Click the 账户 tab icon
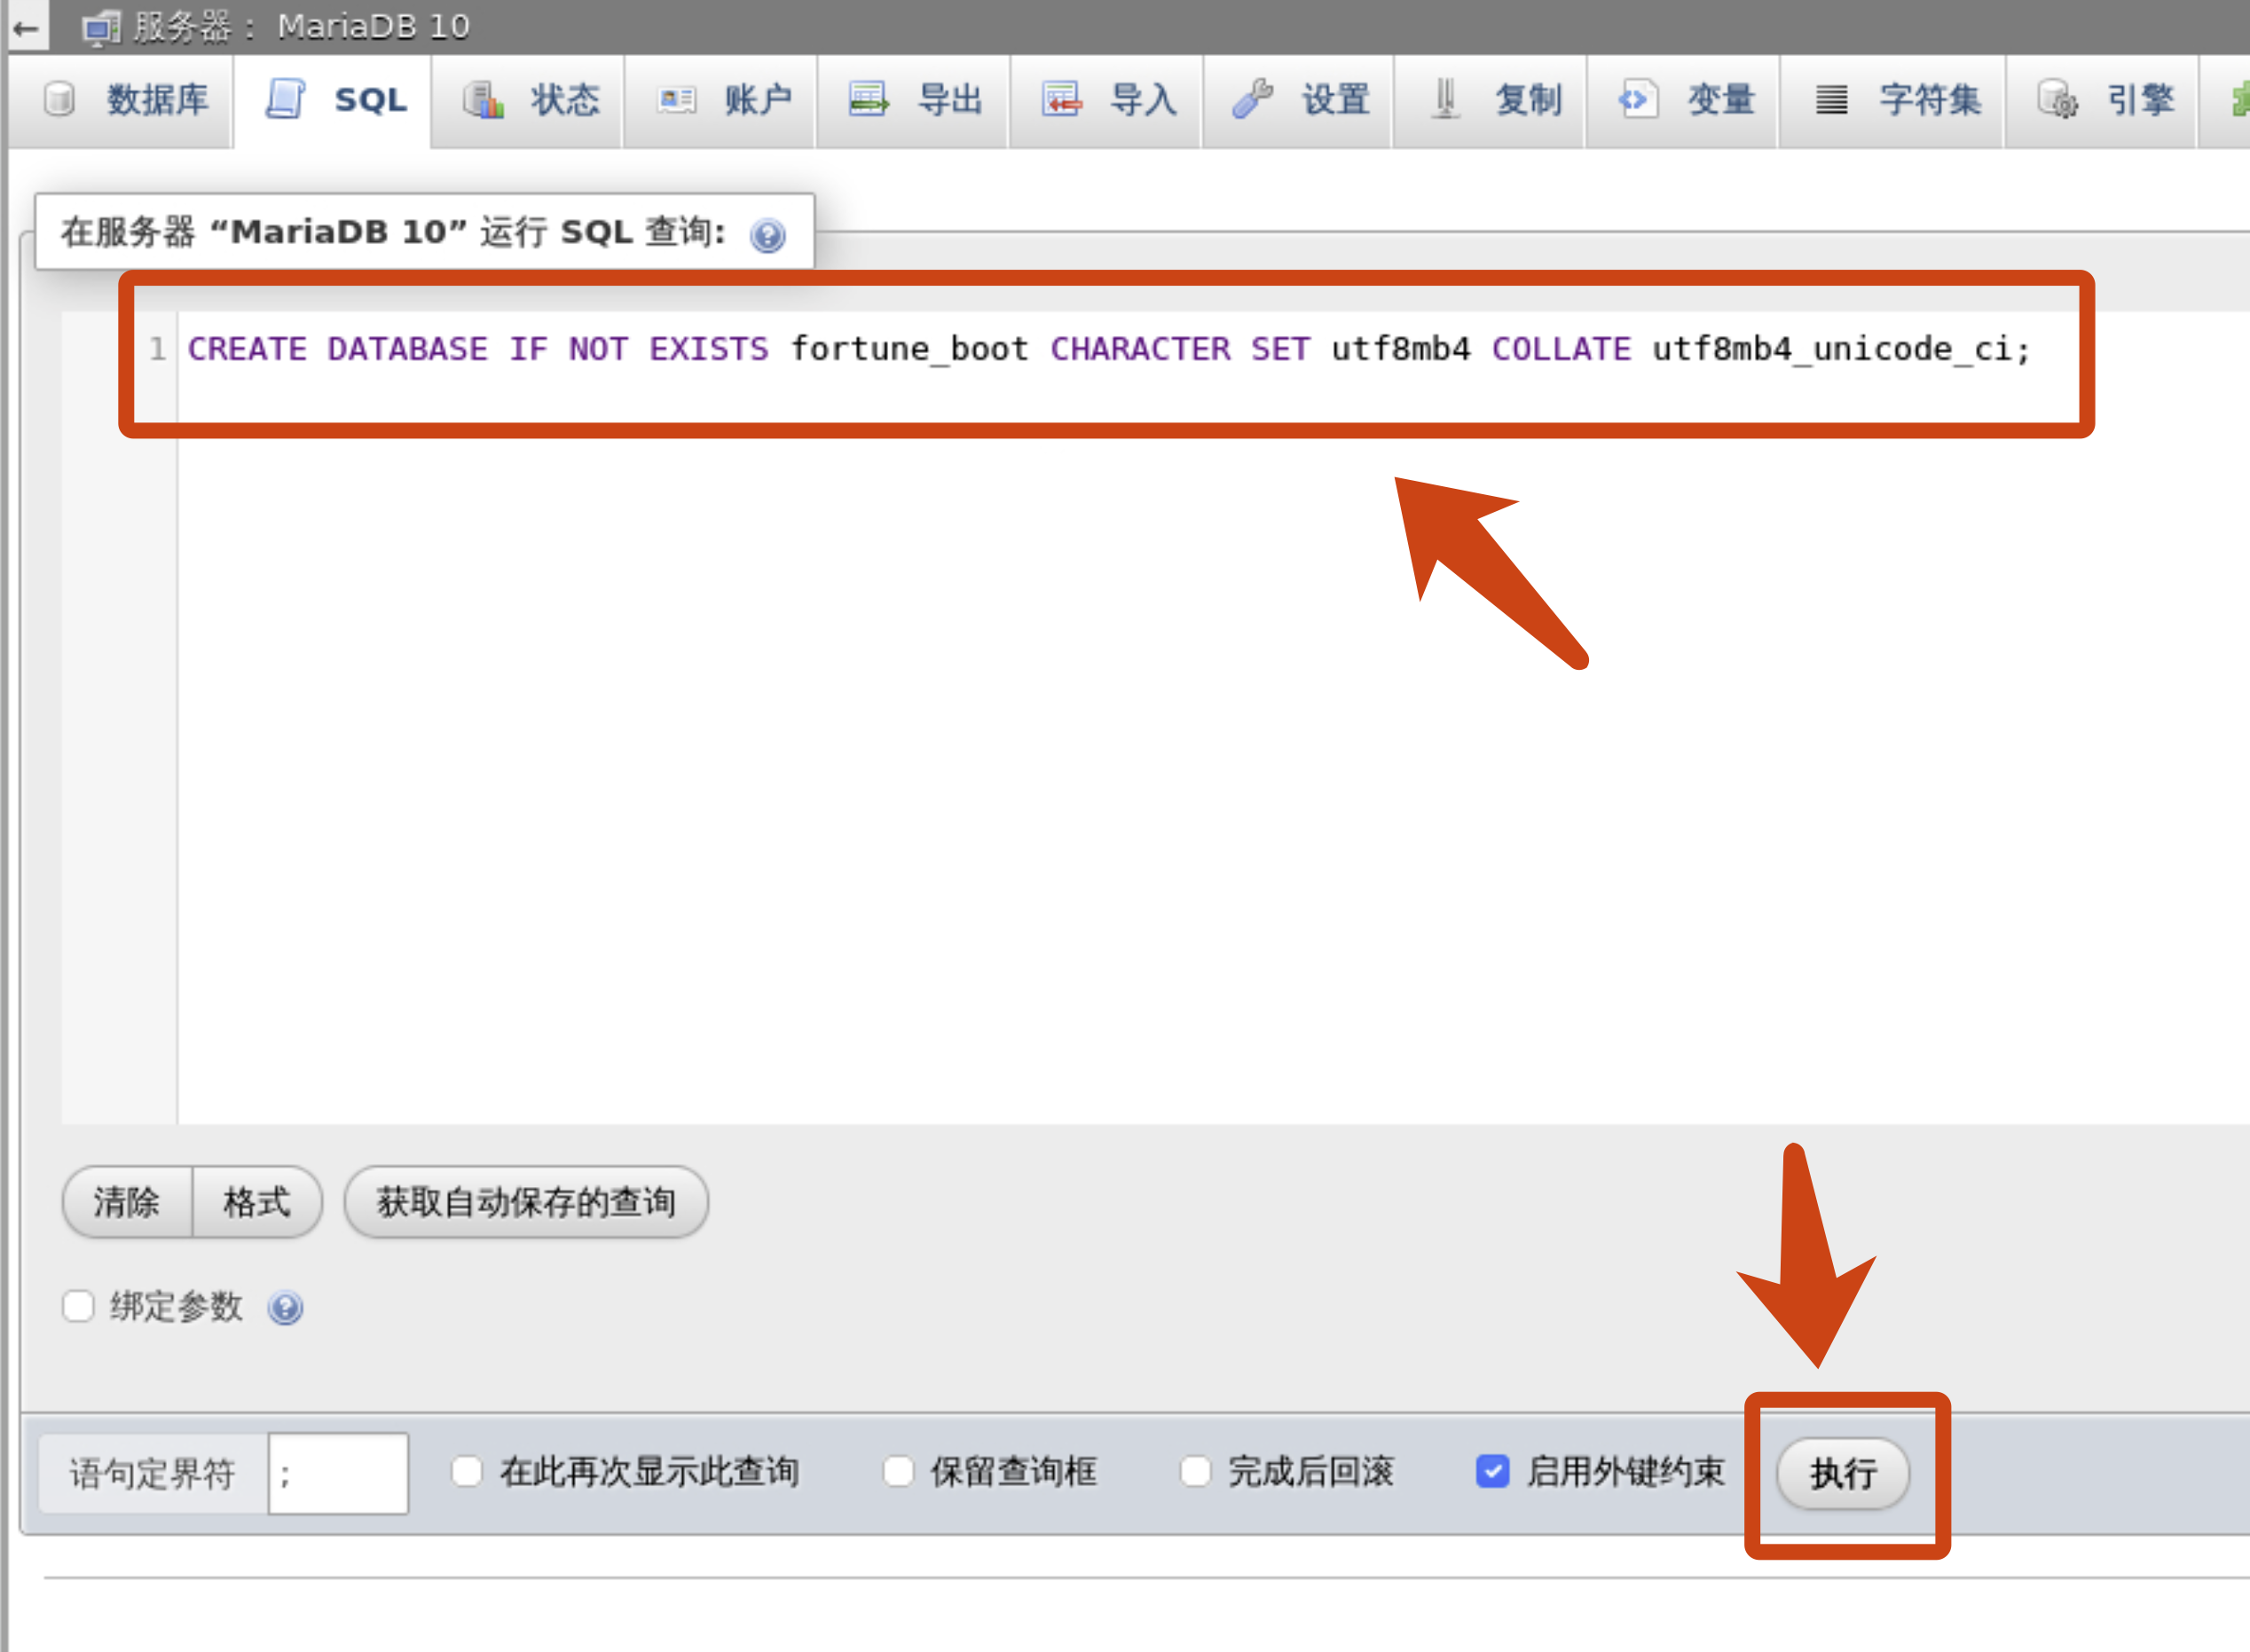Screen dimensions: 2250x1652 [x=677, y=100]
